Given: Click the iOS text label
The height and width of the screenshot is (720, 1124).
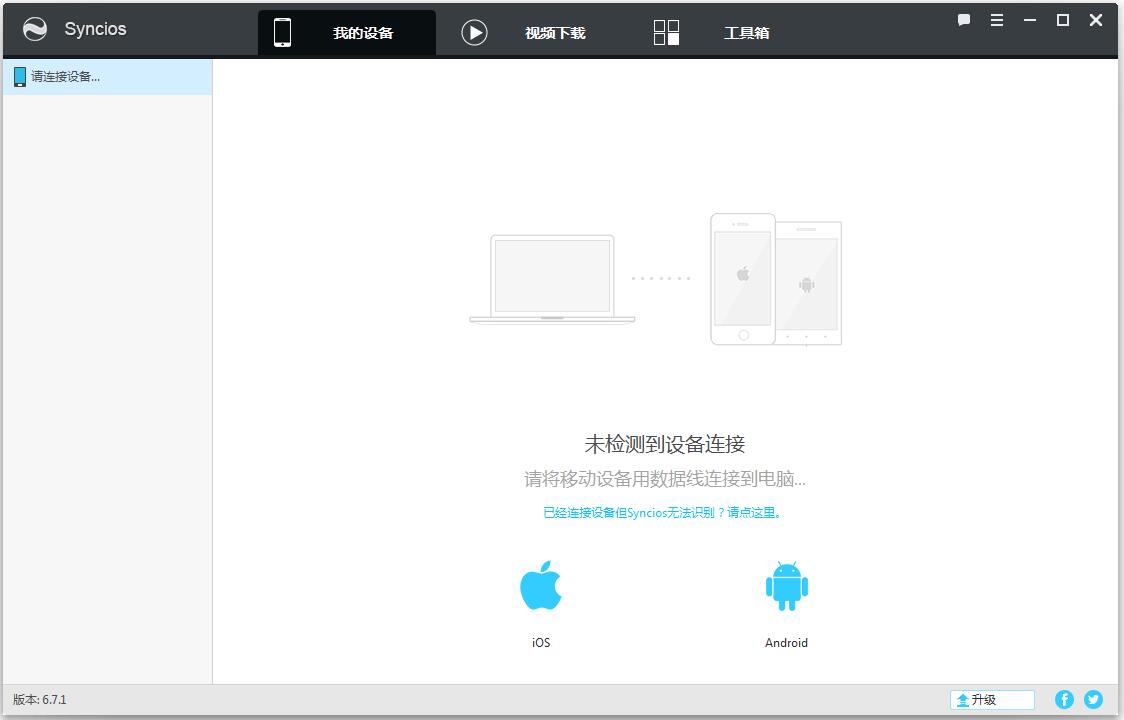Looking at the screenshot, I should coord(541,643).
